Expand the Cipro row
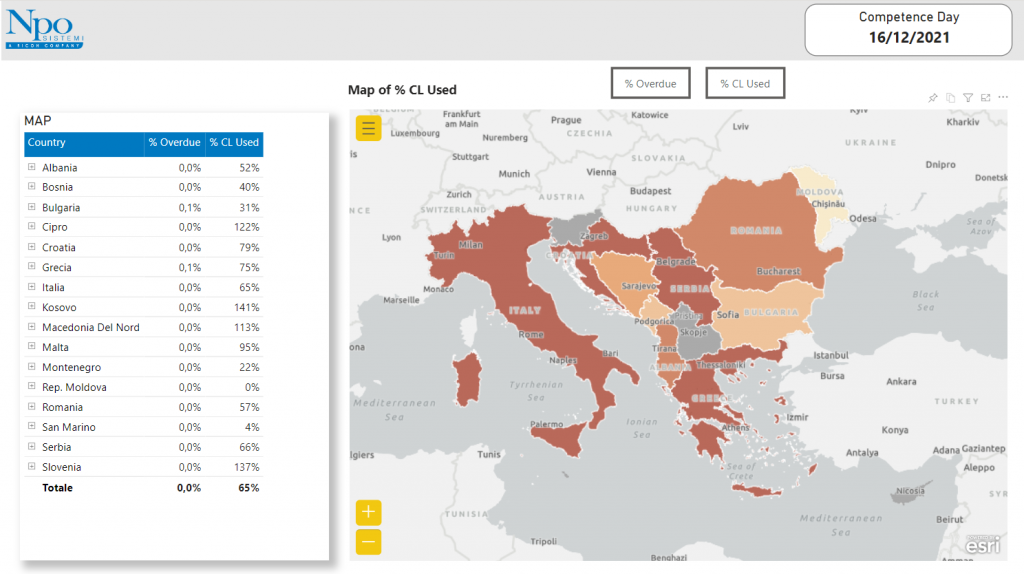The height and width of the screenshot is (574, 1024). (x=32, y=228)
